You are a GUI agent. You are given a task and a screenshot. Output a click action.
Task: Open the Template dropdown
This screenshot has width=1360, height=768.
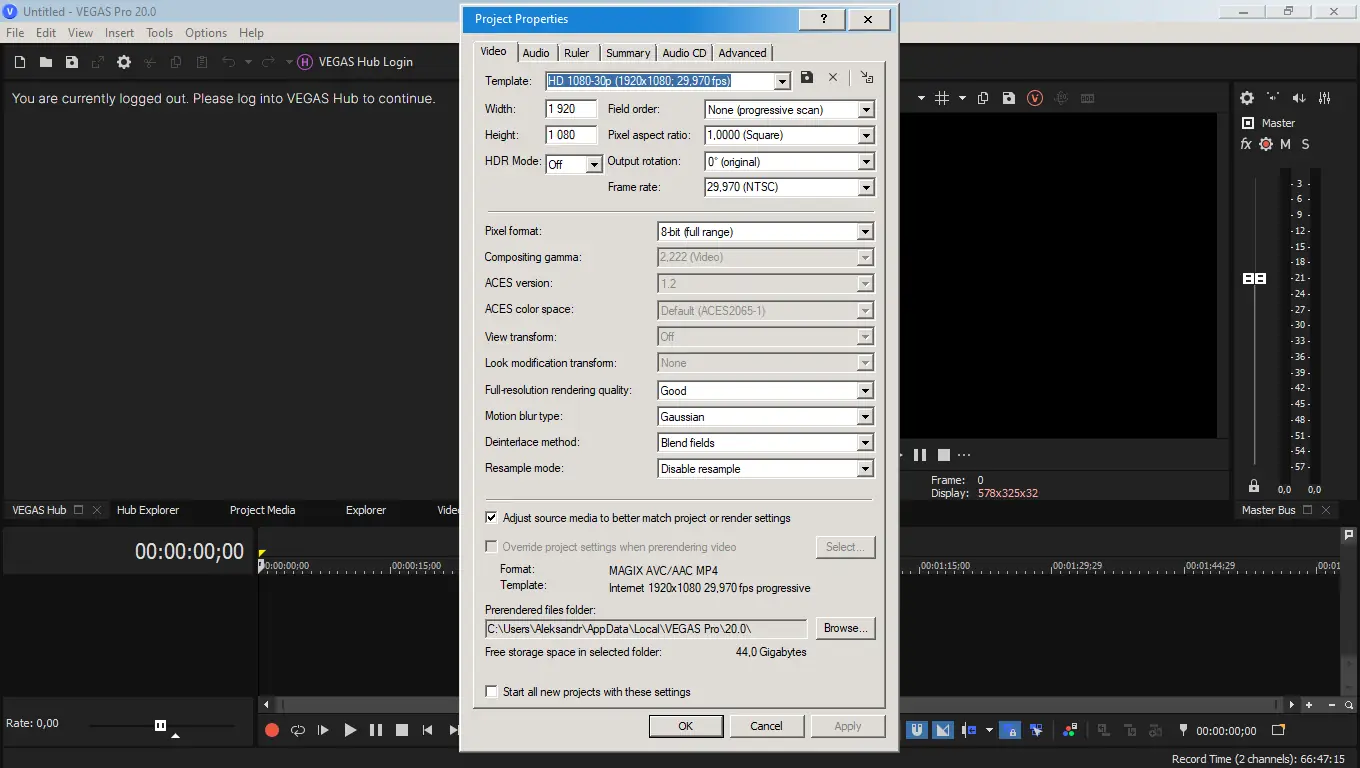pyautogui.click(x=782, y=81)
